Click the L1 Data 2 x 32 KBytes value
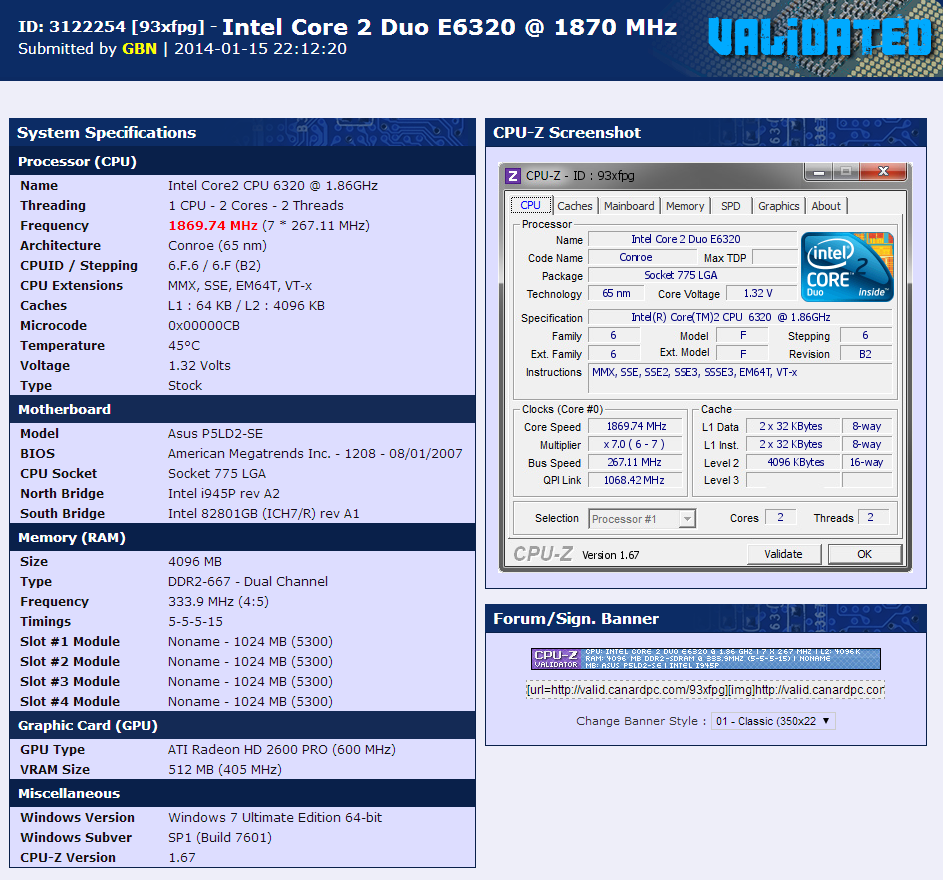Viewport: 943px width, 880px height. (793, 426)
